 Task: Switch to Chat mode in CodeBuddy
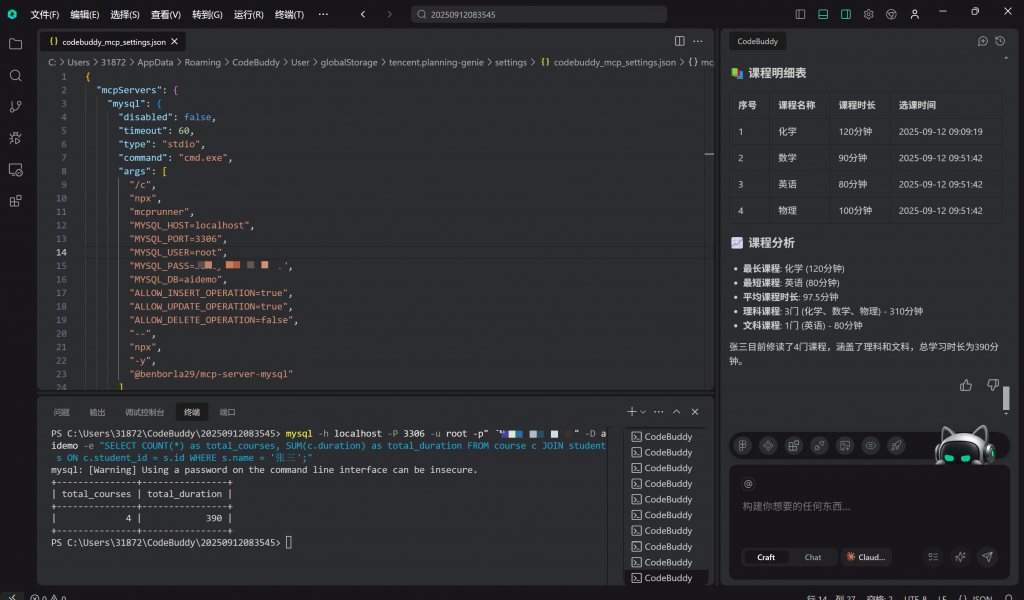click(x=813, y=557)
